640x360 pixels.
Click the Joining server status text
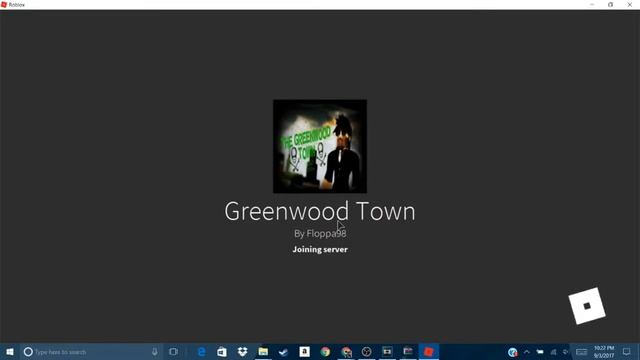pos(320,249)
